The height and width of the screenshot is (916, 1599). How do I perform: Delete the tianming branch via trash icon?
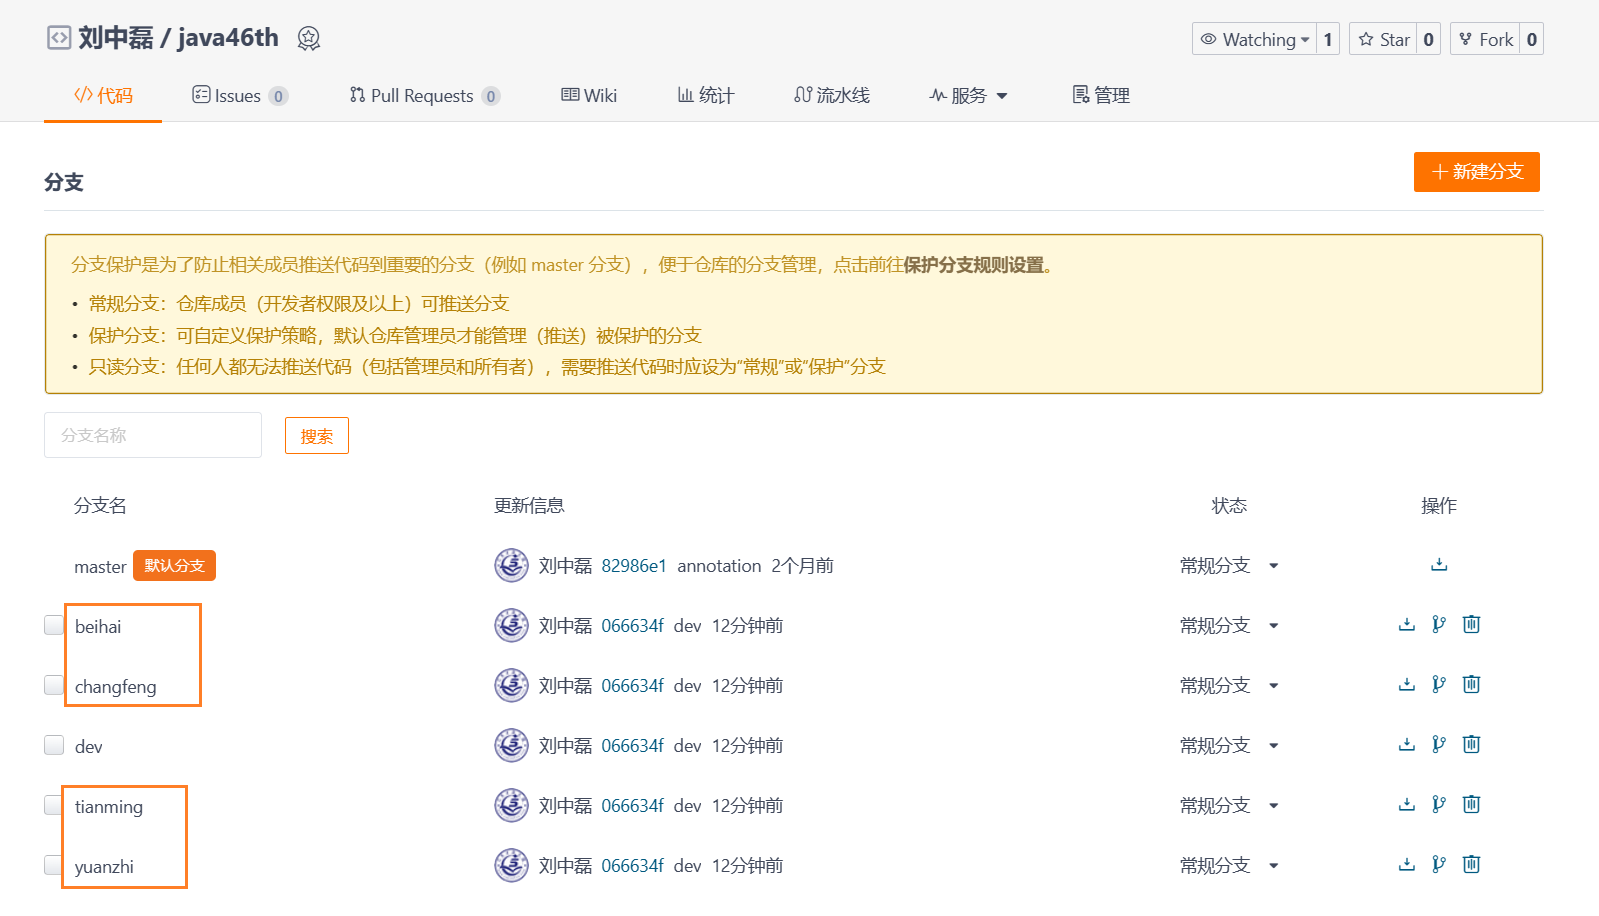(x=1471, y=805)
